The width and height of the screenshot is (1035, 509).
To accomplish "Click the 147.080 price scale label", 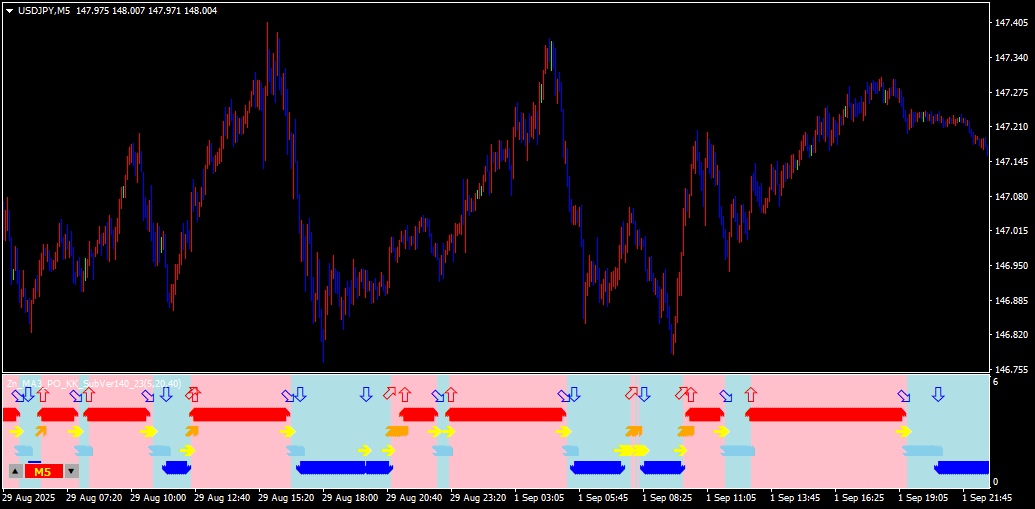I will click(1010, 197).
